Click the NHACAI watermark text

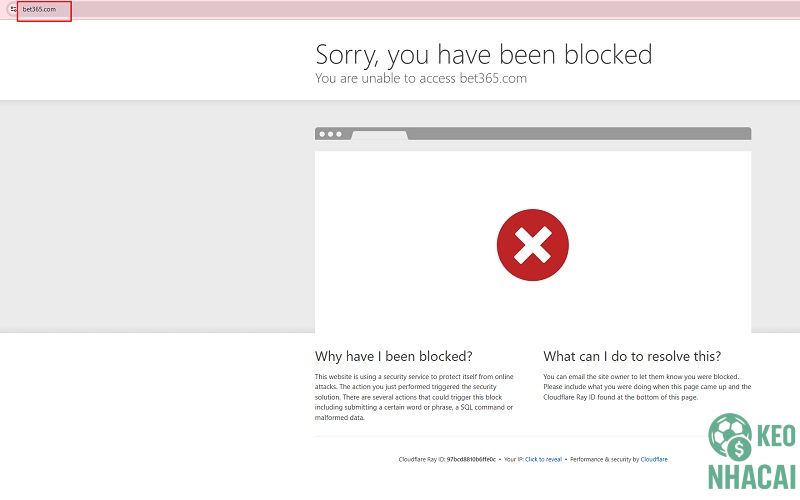tap(752, 477)
